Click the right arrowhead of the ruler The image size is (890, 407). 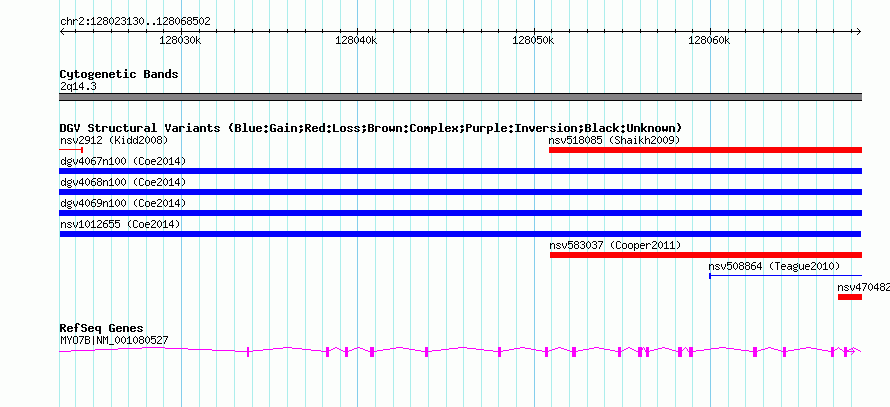point(859,31)
